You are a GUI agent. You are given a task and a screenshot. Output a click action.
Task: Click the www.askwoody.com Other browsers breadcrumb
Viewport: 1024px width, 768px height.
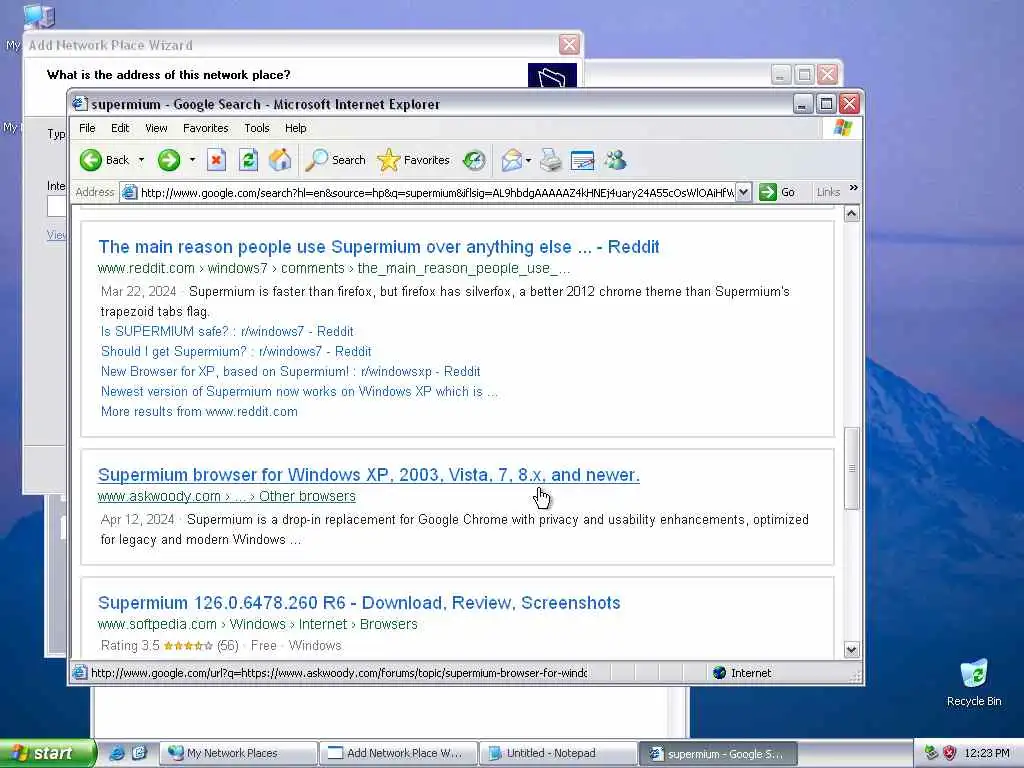coord(227,496)
